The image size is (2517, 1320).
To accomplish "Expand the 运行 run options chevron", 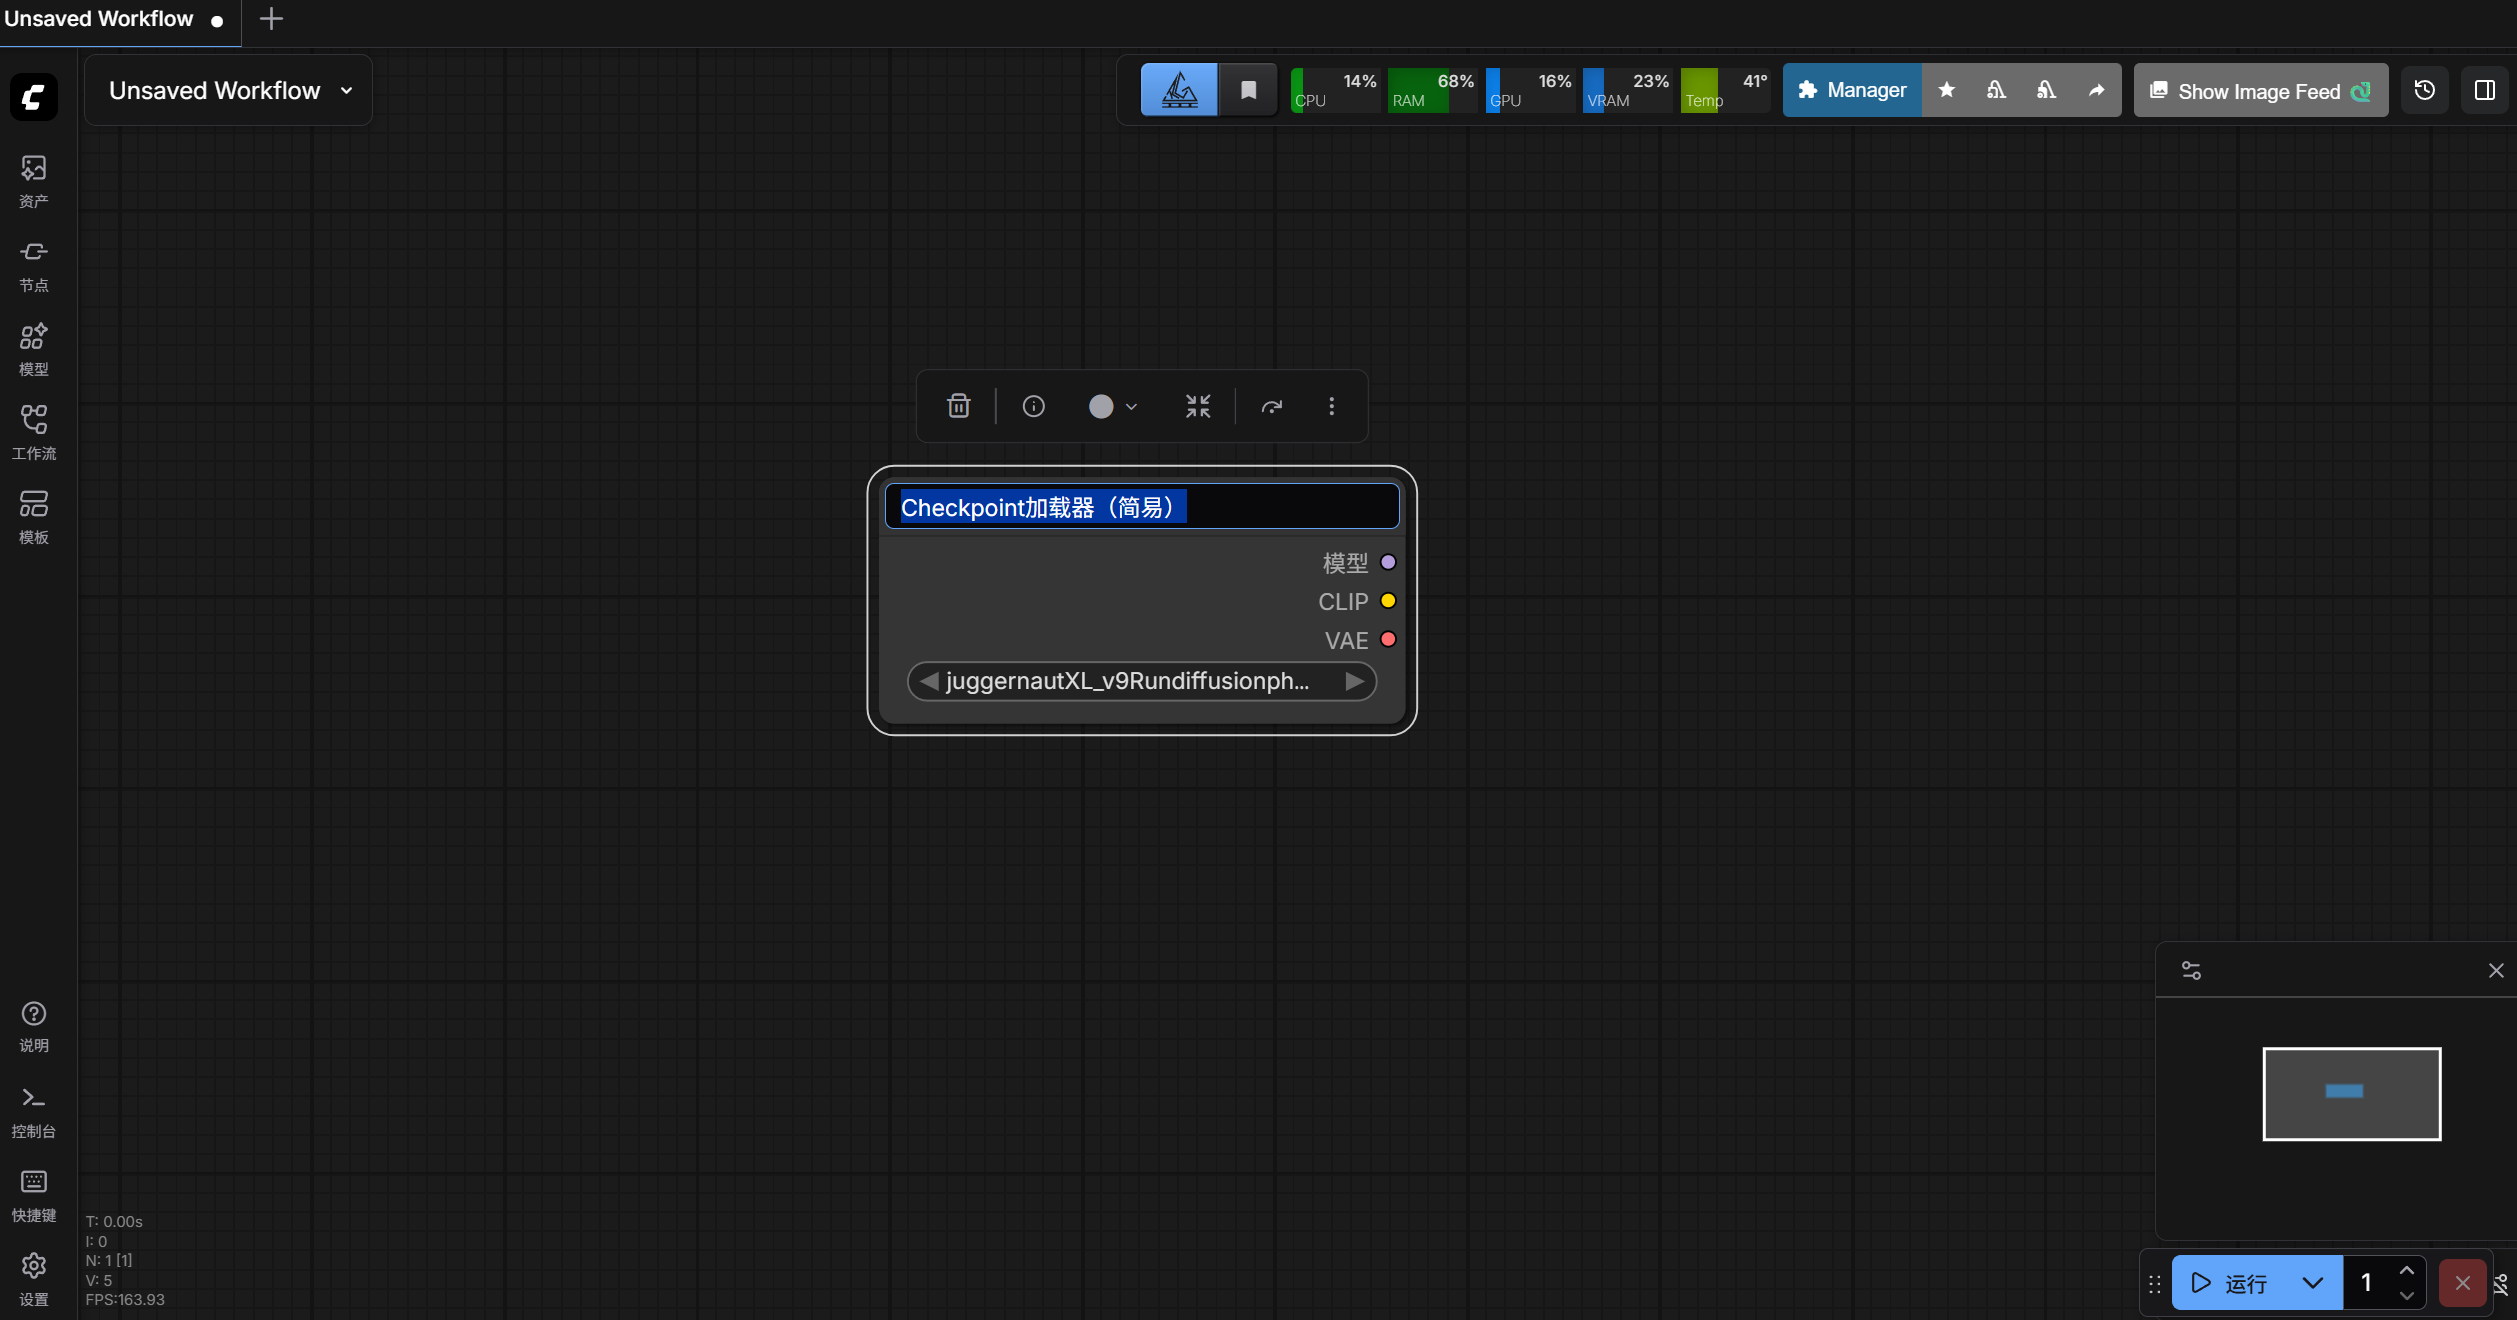I will point(2312,1283).
